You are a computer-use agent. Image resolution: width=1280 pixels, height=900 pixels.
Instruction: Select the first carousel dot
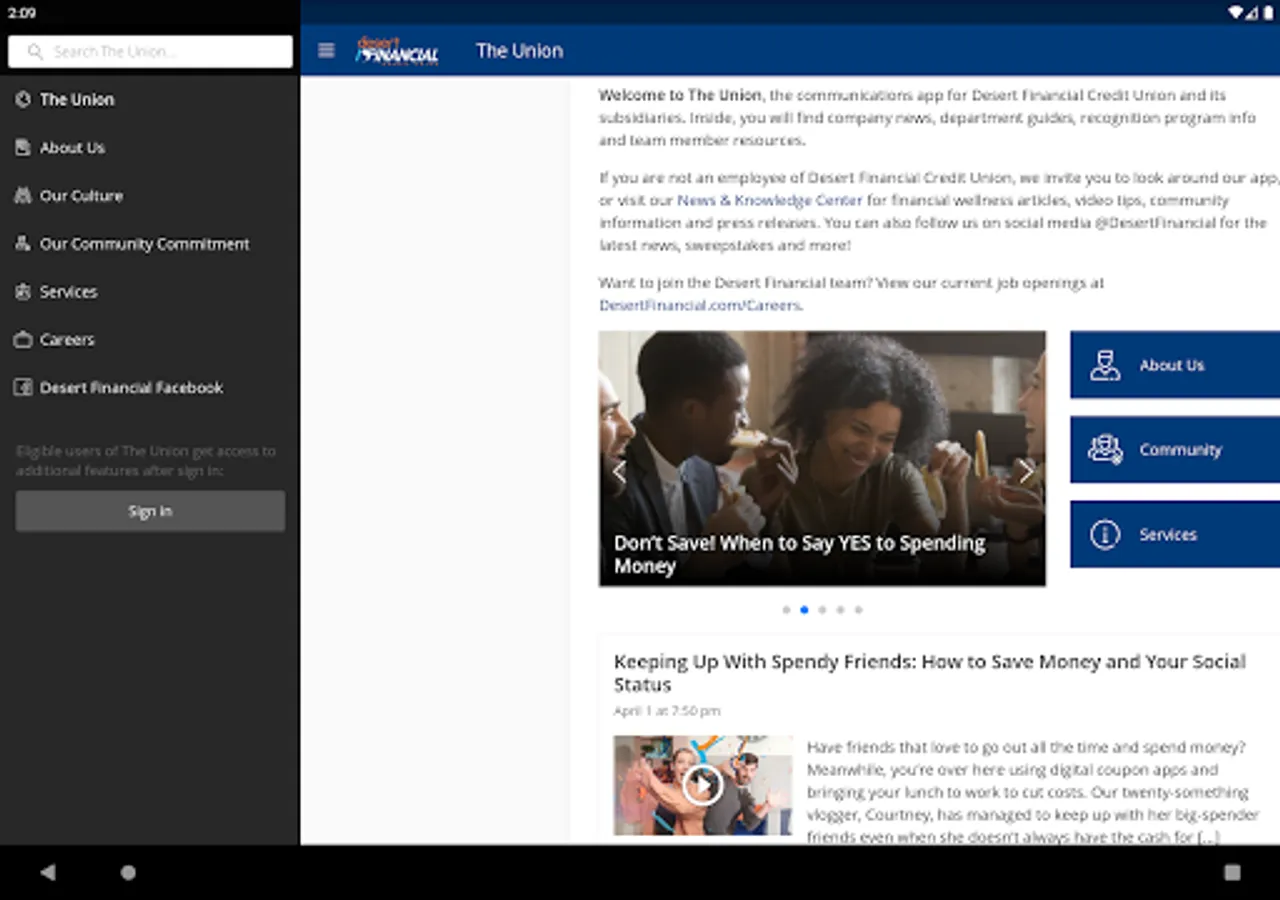point(786,609)
